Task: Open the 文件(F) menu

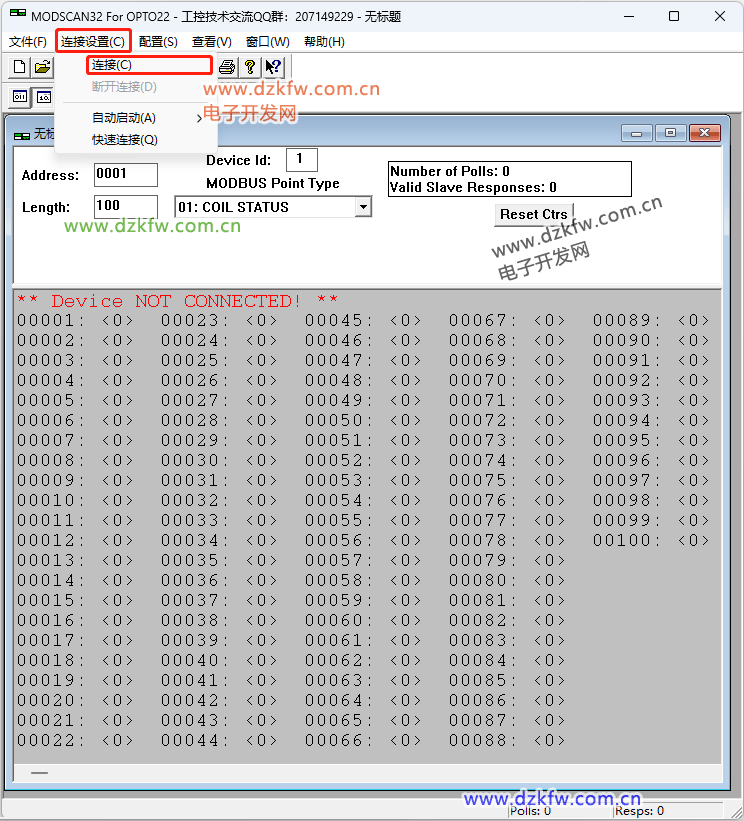Action: (x=27, y=41)
